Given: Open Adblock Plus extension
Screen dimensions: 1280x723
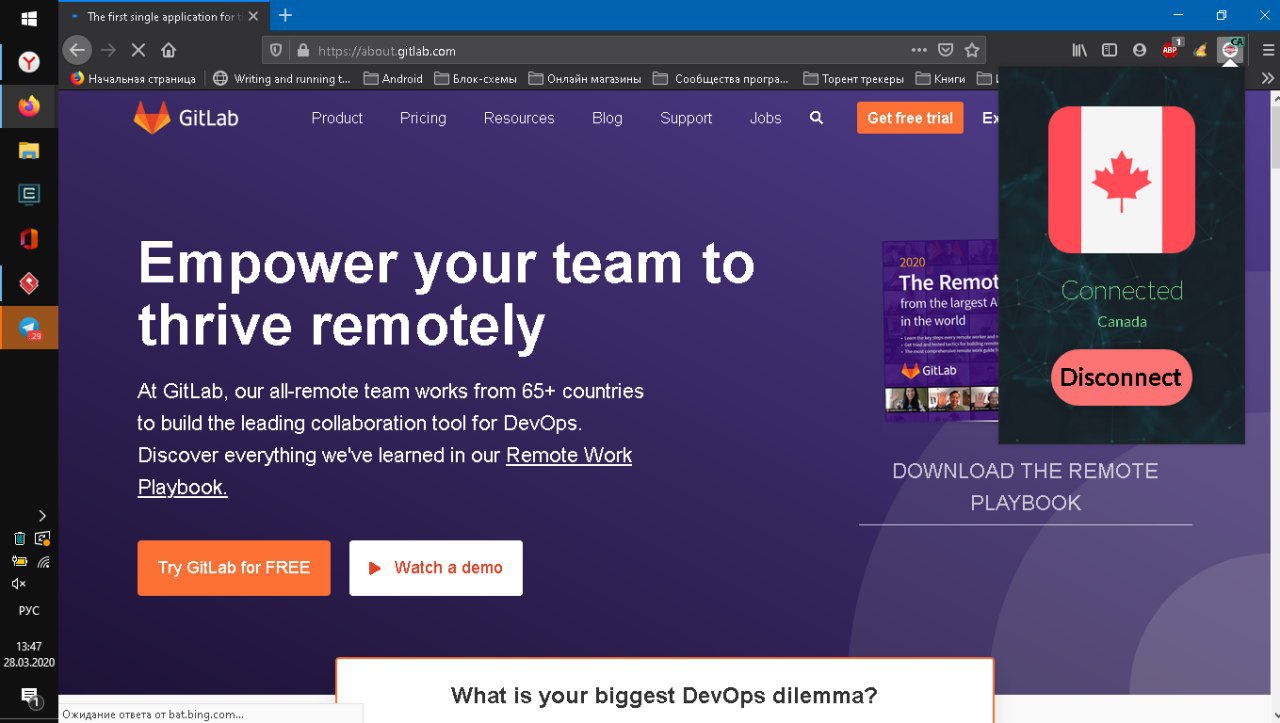Looking at the screenshot, I should (x=1171, y=49).
